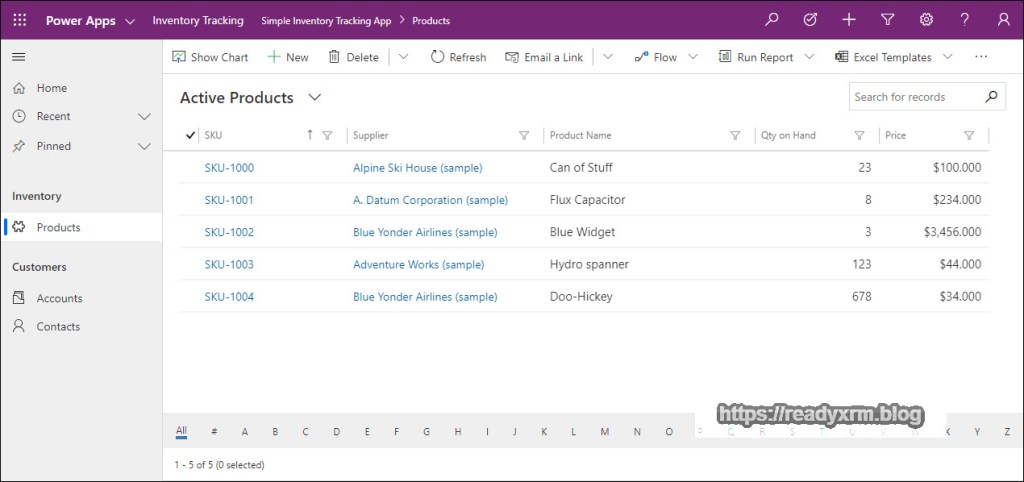
Task: Jump to letter M in alphabet bar
Action: click(605, 432)
